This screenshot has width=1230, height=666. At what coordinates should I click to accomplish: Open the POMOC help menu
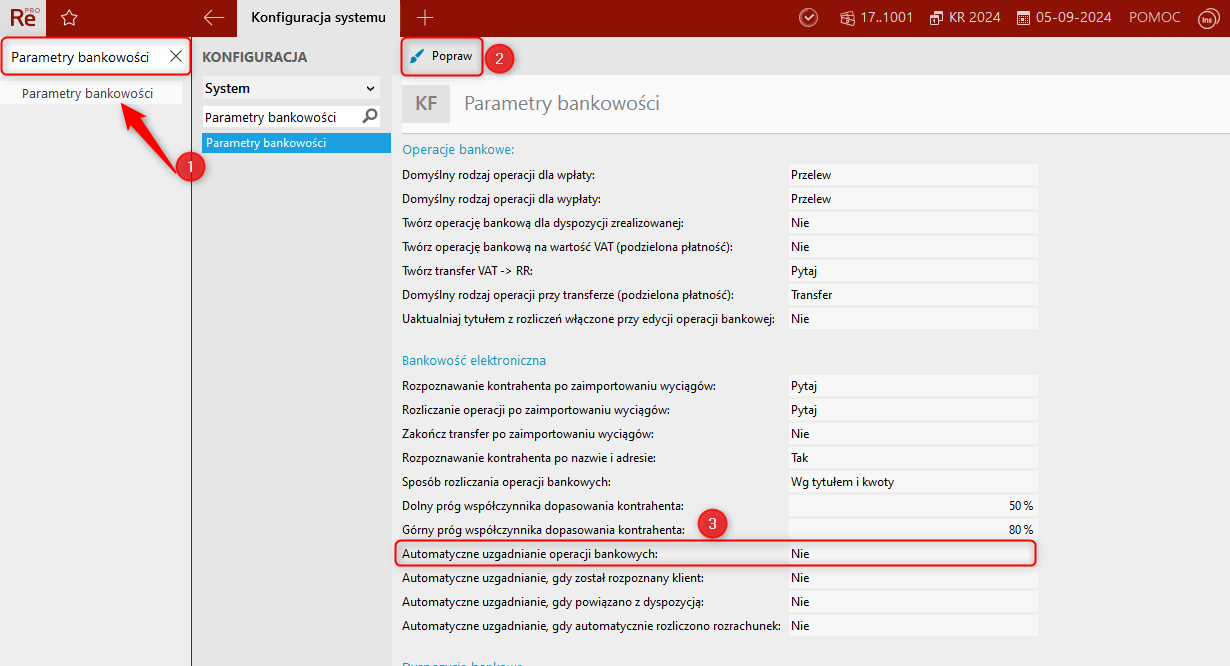pyautogui.click(x=1155, y=17)
